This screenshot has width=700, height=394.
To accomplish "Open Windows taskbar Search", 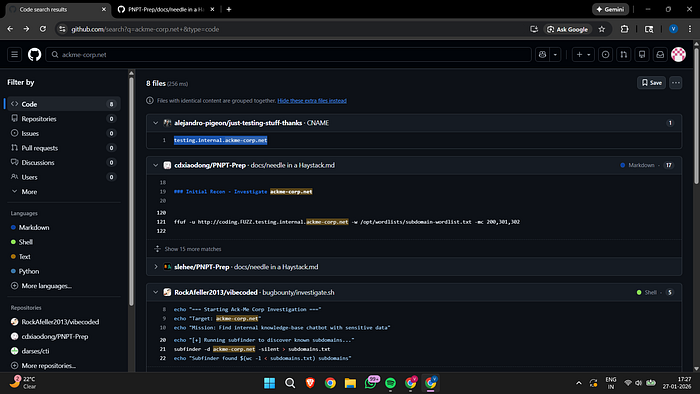I will click(x=290, y=383).
